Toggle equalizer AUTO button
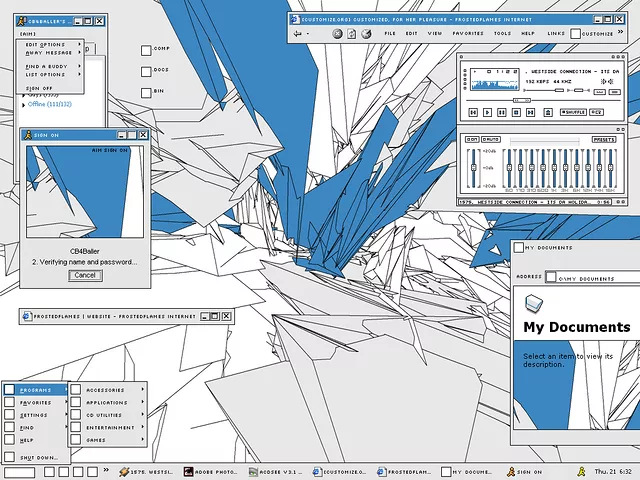 491,140
